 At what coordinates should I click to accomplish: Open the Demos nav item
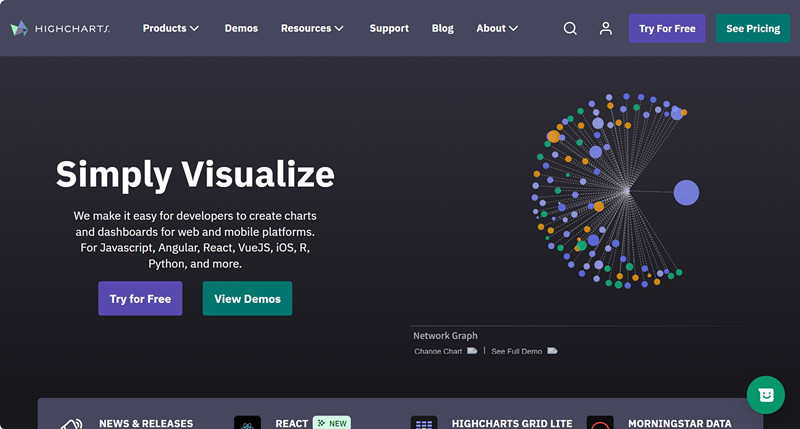(x=241, y=29)
